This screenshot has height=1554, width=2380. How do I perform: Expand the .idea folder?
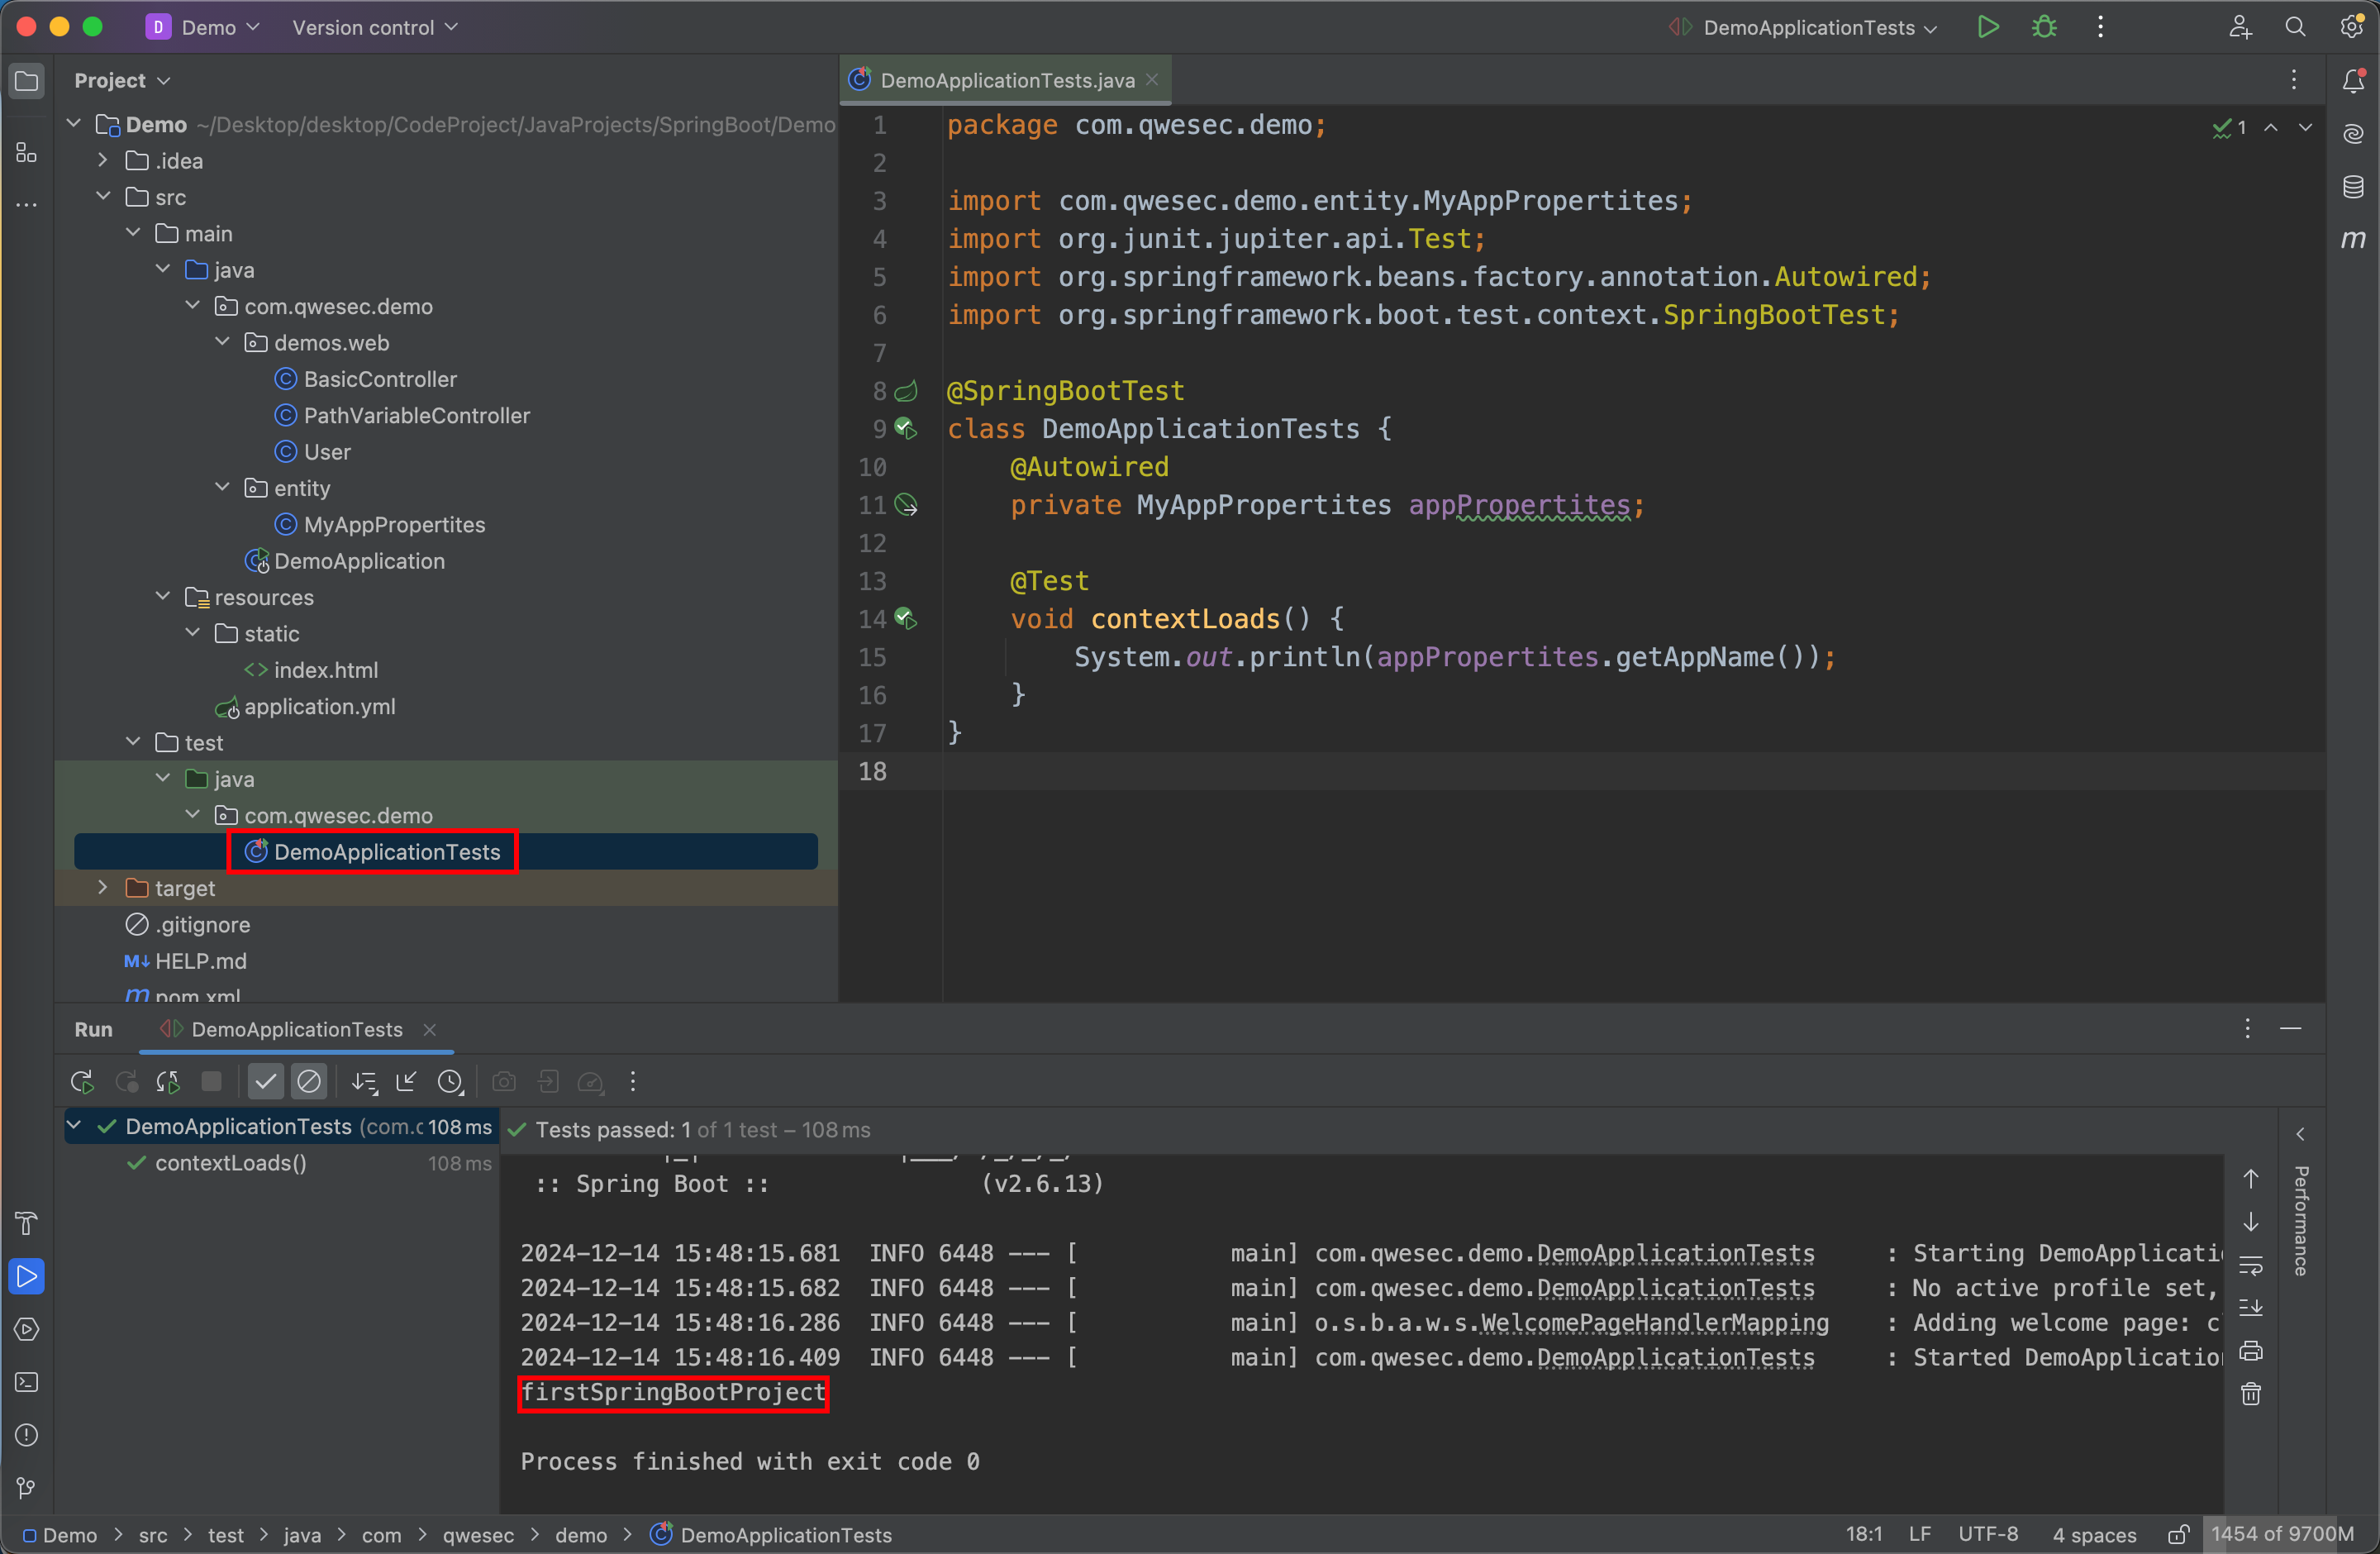103,160
